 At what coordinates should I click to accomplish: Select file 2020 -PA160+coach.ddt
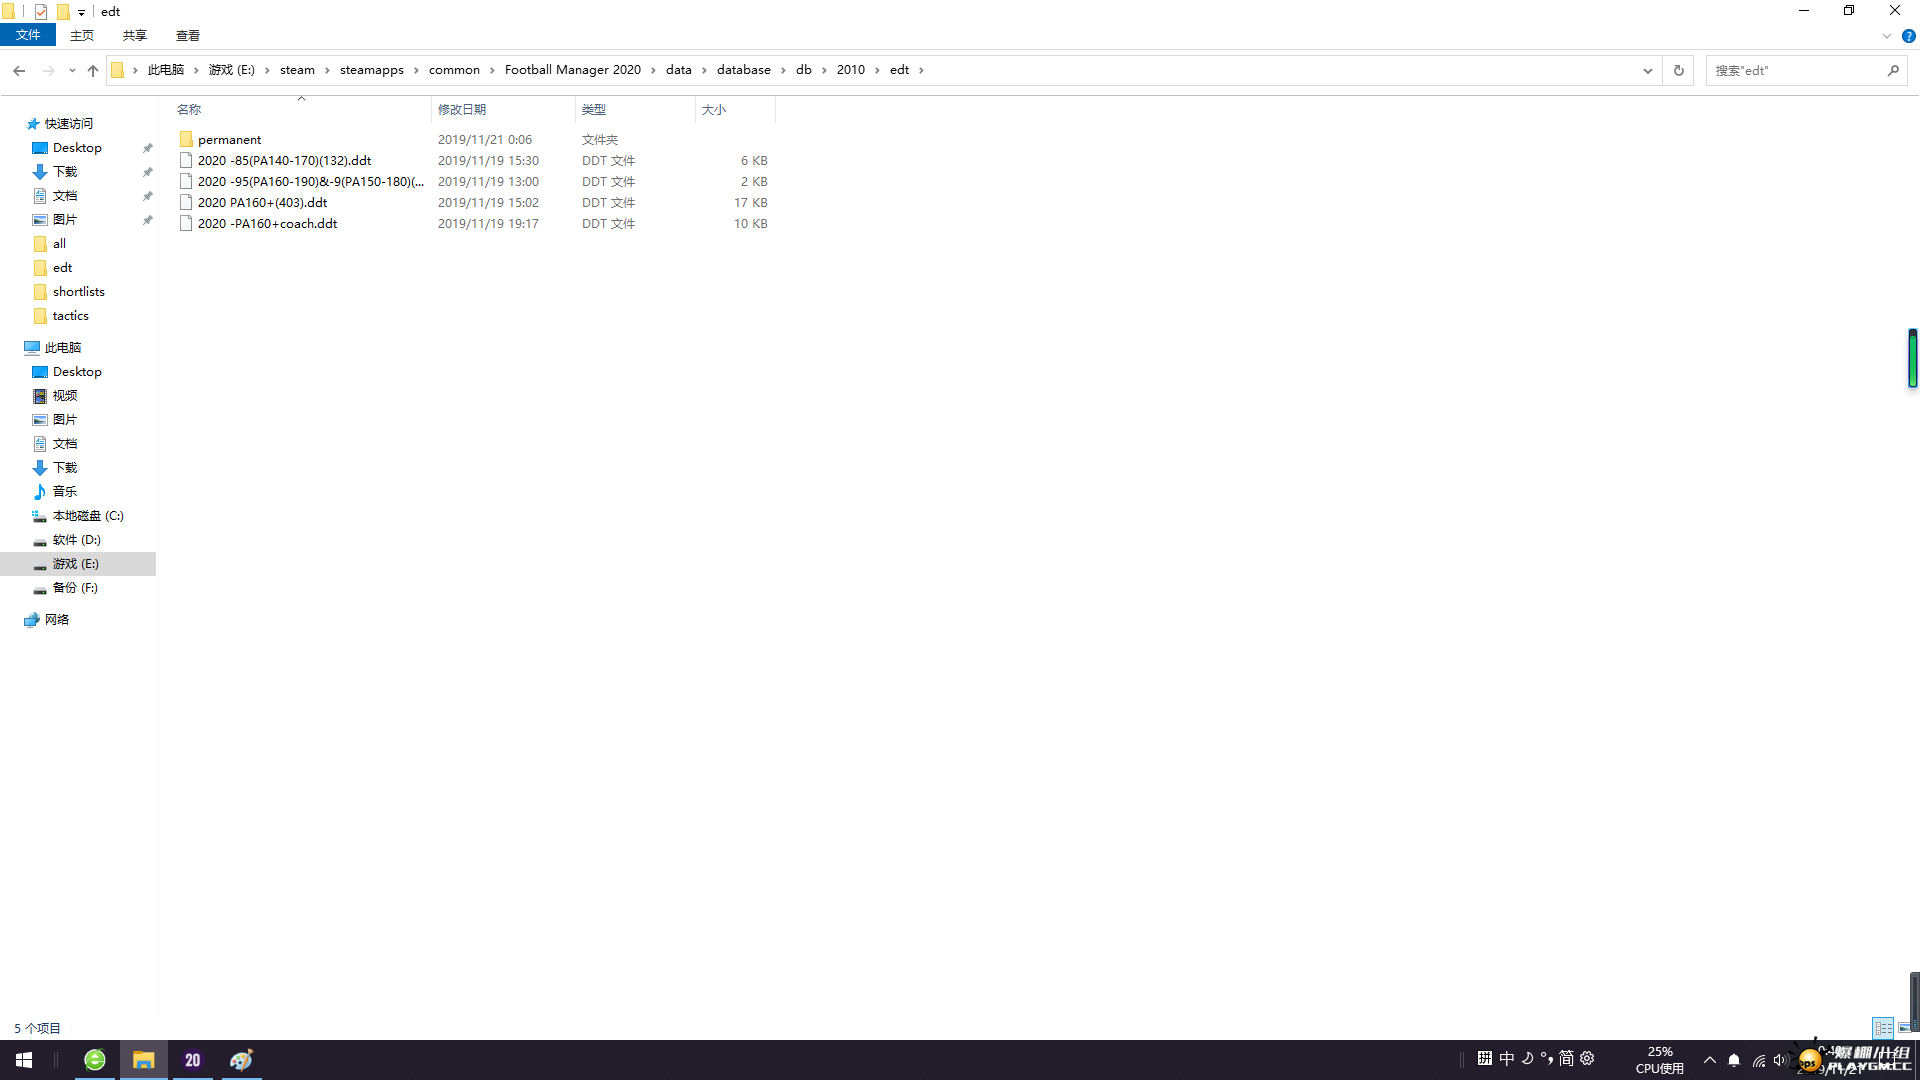(267, 223)
